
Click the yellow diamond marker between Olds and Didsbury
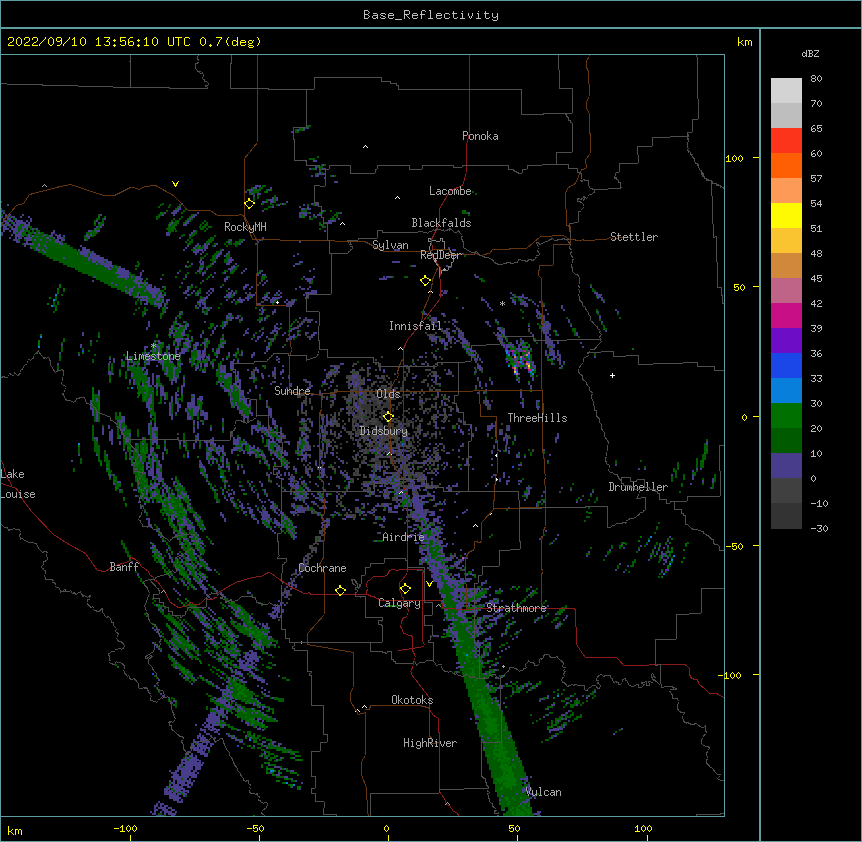coord(389,416)
